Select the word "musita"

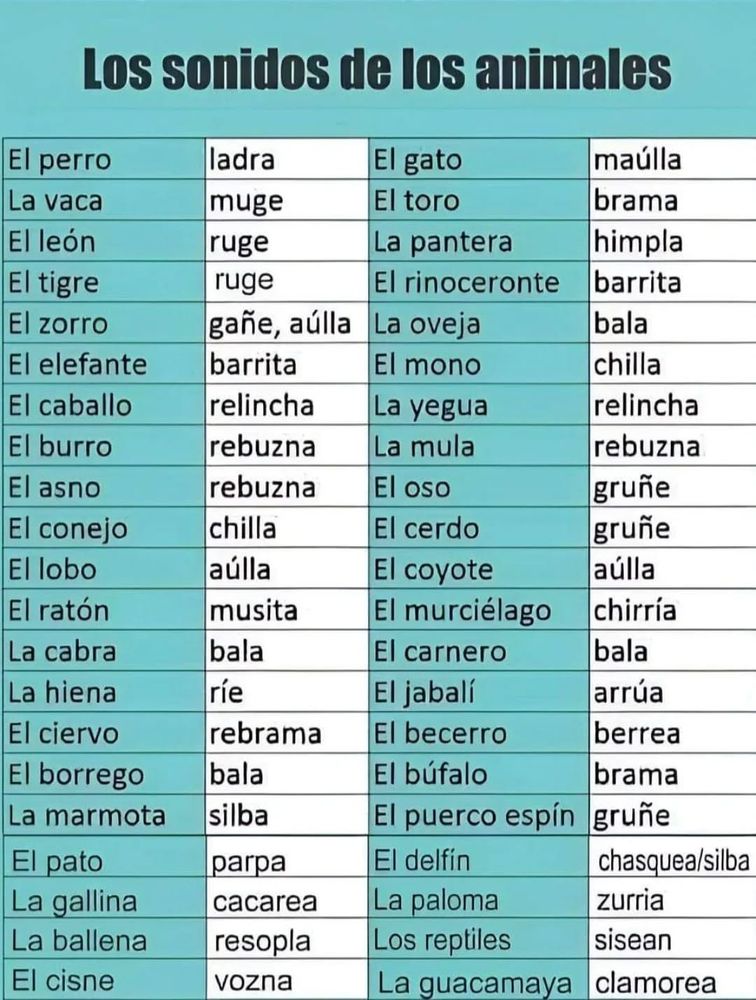[x=253, y=610]
